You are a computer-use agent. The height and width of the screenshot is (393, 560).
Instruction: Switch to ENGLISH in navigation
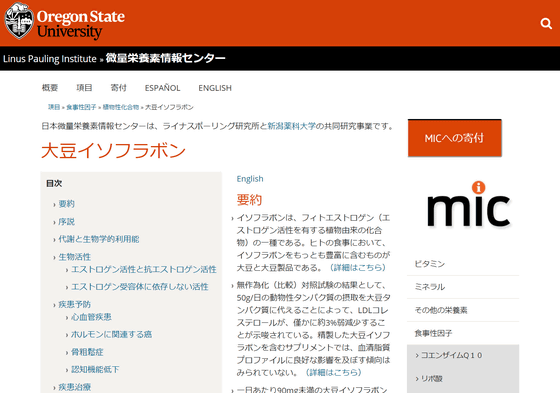[x=215, y=88]
